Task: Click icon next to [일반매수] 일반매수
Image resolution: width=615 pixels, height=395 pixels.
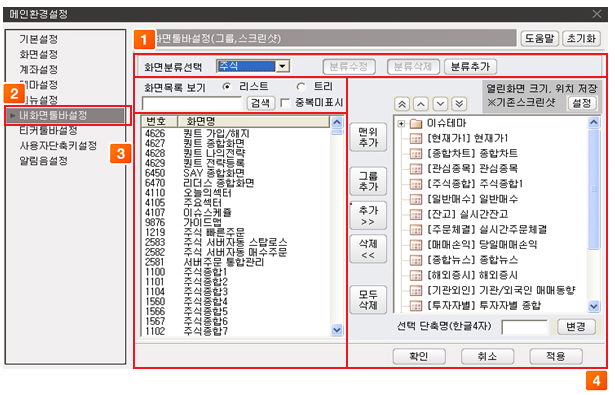Action: [x=415, y=200]
